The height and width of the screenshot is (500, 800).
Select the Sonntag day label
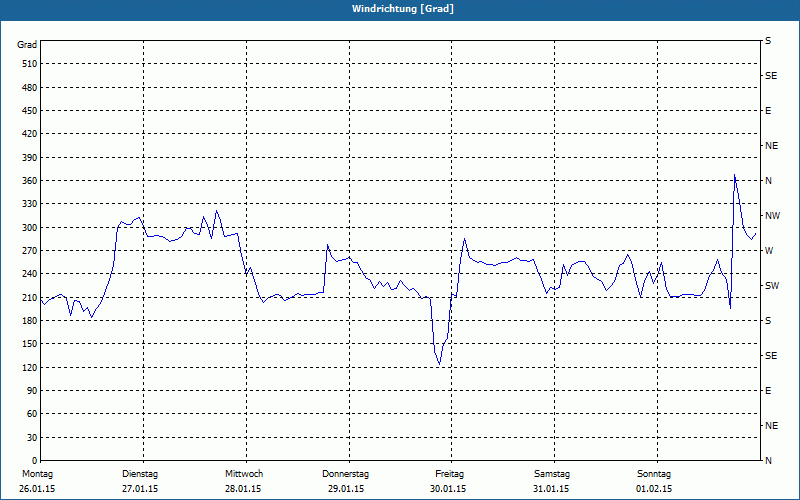(654, 474)
